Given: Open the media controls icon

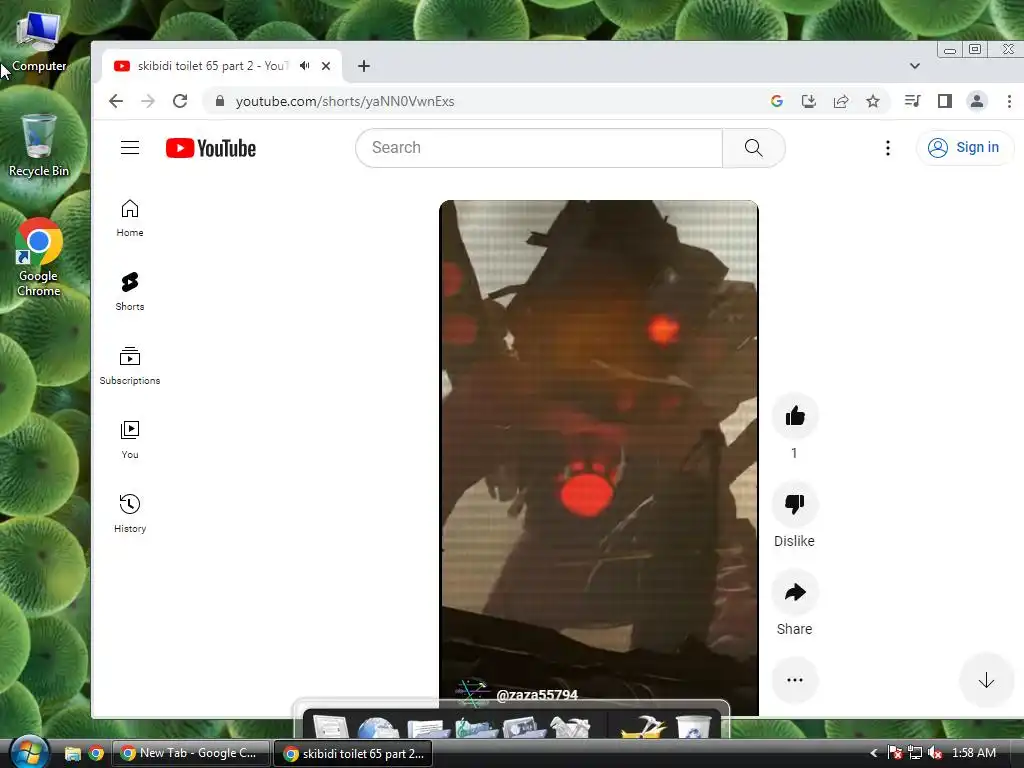Looking at the screenshot, I should (912, 101).
